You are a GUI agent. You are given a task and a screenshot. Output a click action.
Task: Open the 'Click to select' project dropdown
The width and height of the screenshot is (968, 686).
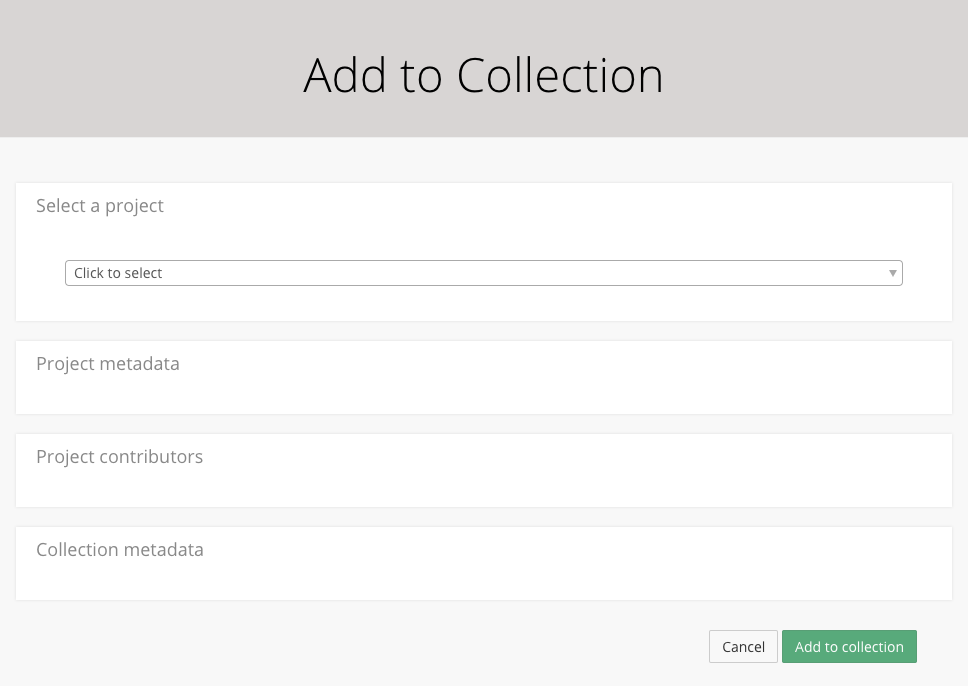pos(483,273)
